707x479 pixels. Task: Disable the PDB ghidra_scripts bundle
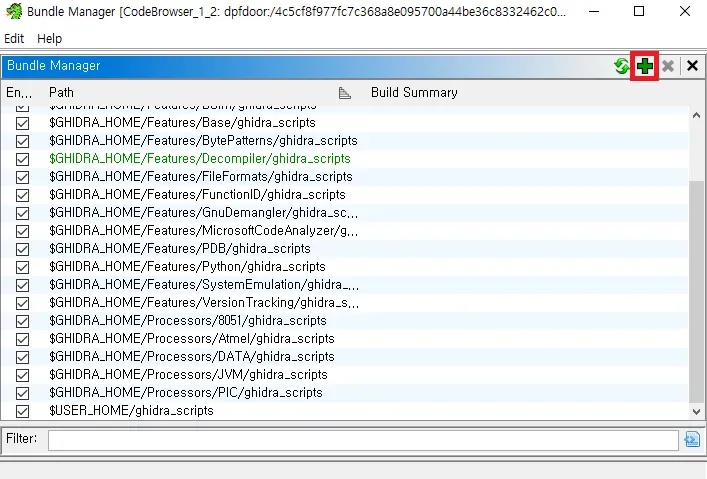click(x=22, y=249)
